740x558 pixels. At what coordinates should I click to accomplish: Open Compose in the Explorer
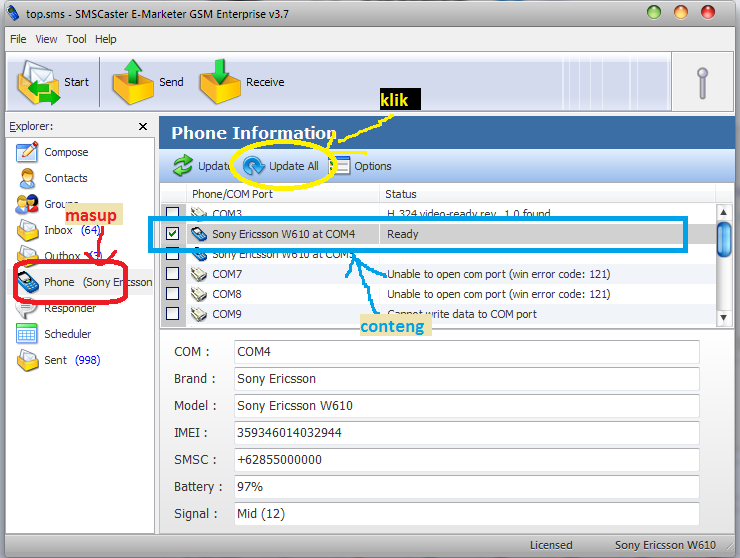tap(27, 152)
